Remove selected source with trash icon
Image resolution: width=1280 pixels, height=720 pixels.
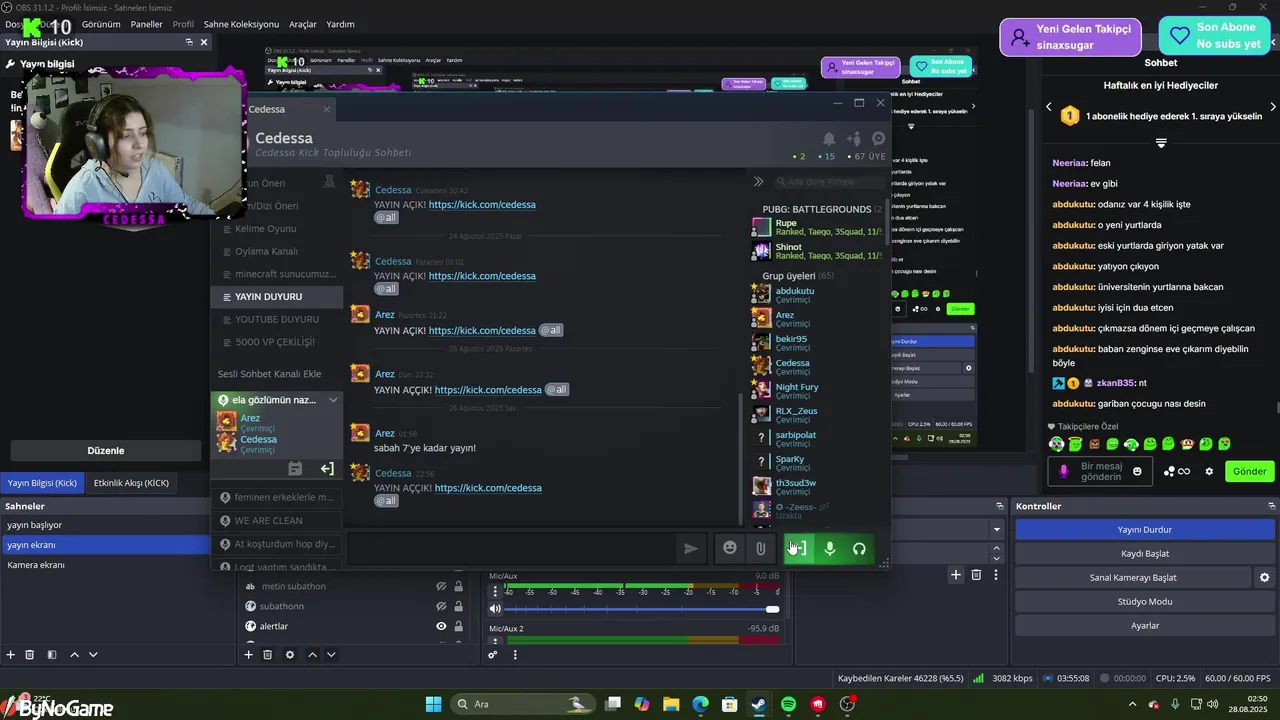point(267,655)
